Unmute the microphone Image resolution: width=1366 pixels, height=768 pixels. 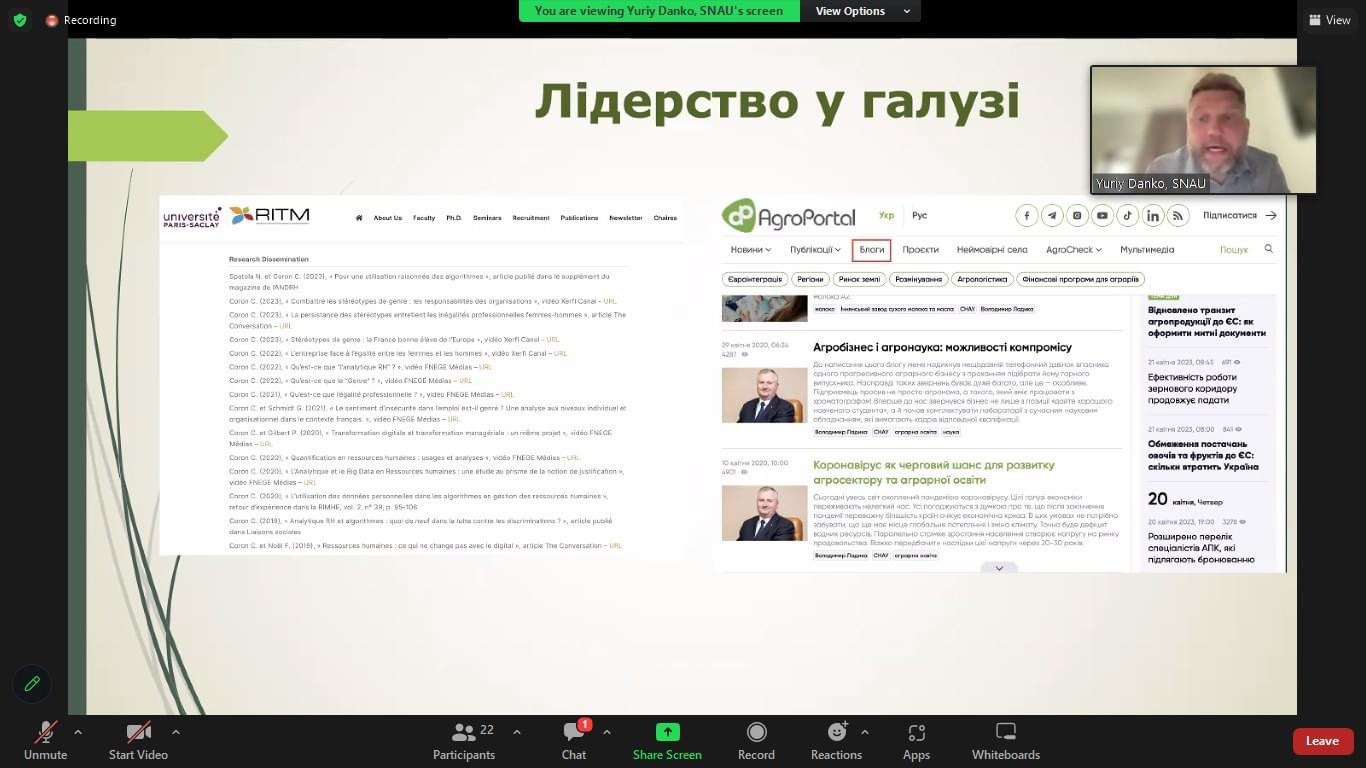(45, 741)
